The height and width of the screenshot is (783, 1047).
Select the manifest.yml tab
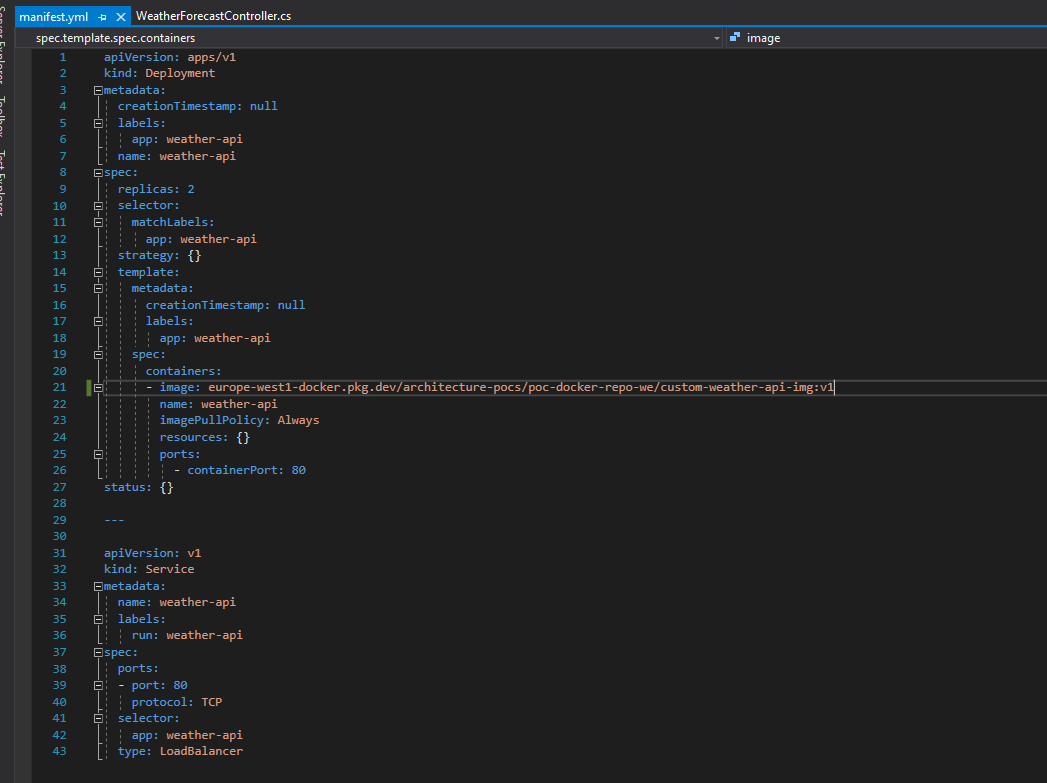click(55, 16)
